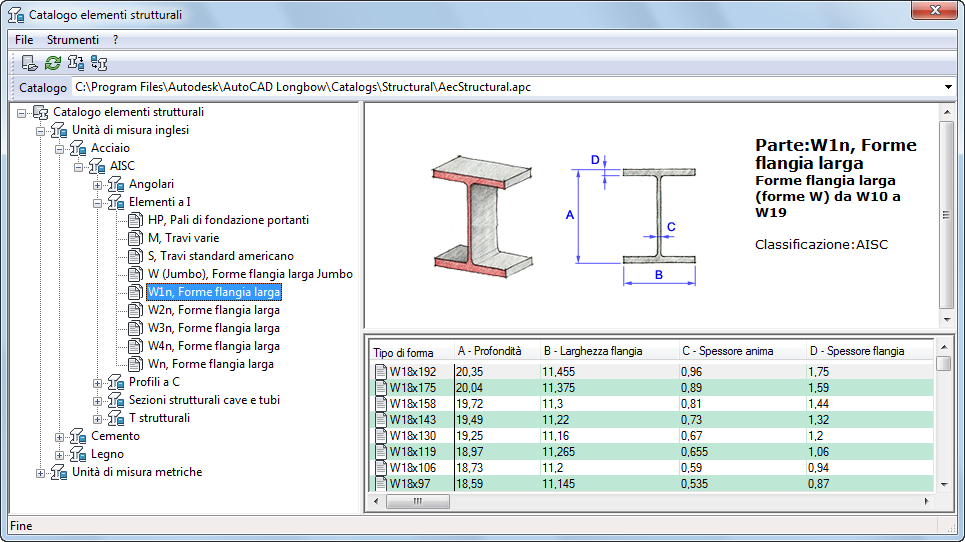Select W (Jumbo), Forme flangia larga Jumbo

tap(250, 274)
